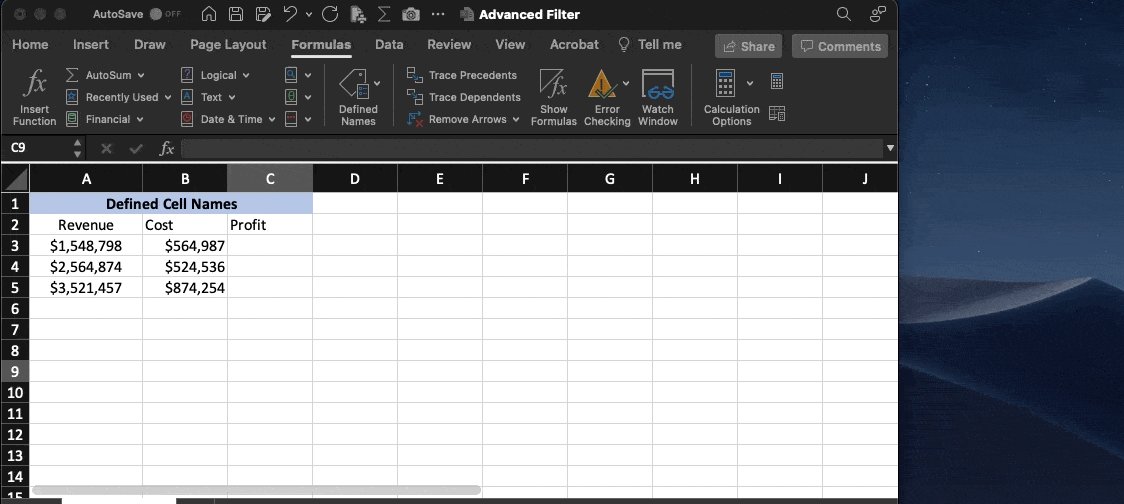
Task: Click Select All corner triangle
Action: [x=15, y=178]
